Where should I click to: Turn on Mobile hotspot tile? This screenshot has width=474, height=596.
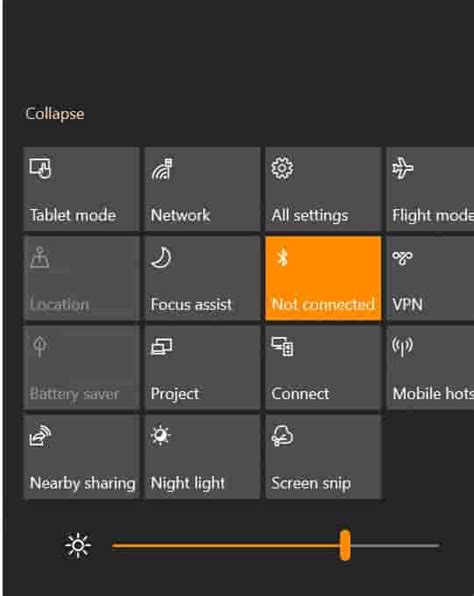tap(430, 368)
